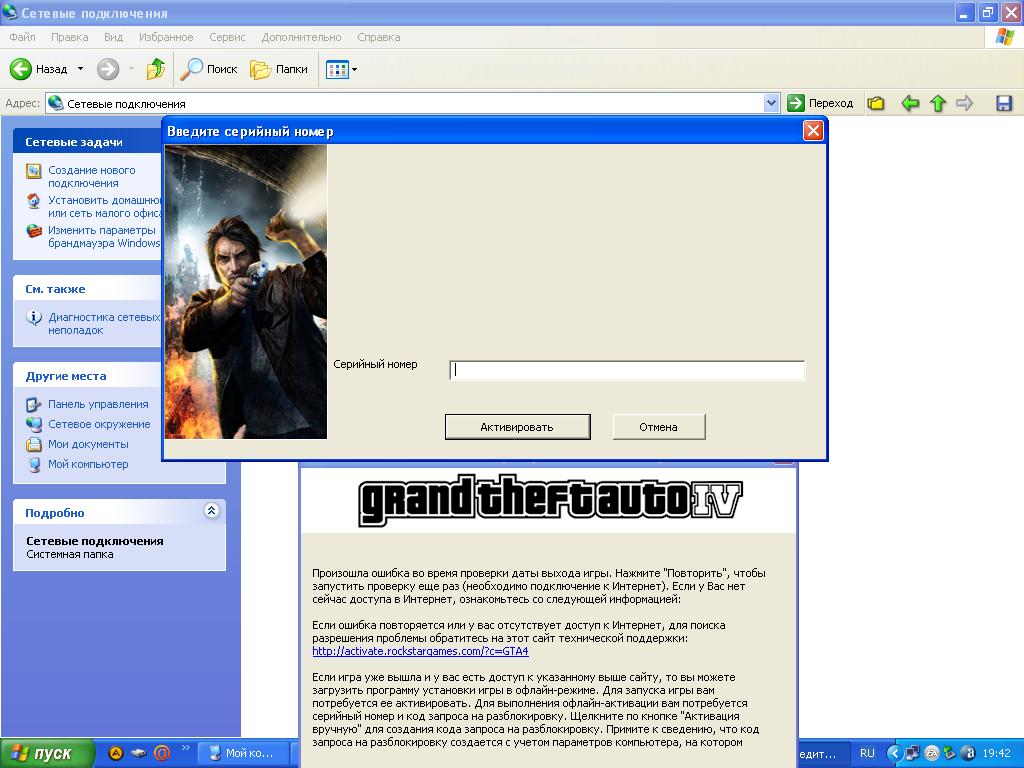Image resolution: width=1024 pixels, height=768 pixels.
Task: Open the Back button history dropdown arrow
Action: coord(80,69)
